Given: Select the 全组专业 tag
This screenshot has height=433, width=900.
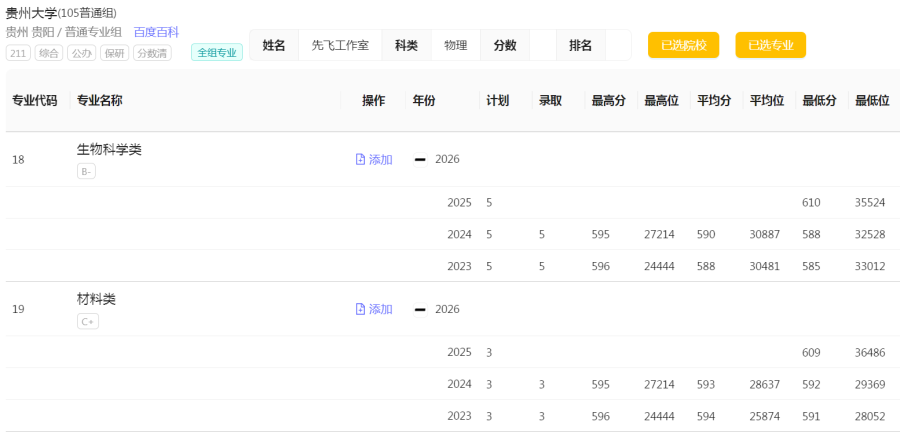Looking at the screenshot, I should [x=217, y=53].
